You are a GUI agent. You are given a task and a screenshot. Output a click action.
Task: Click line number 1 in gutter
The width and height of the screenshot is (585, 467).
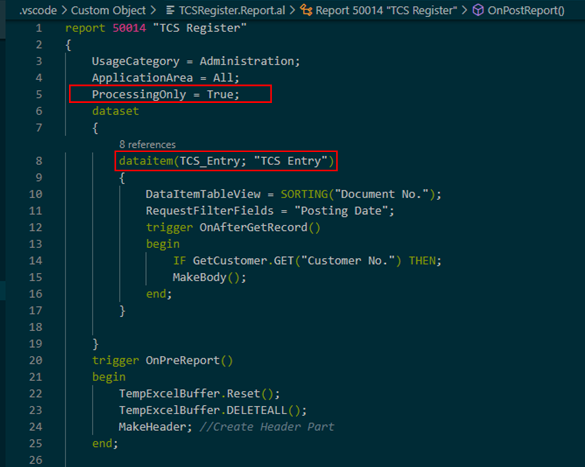[39, 28]
